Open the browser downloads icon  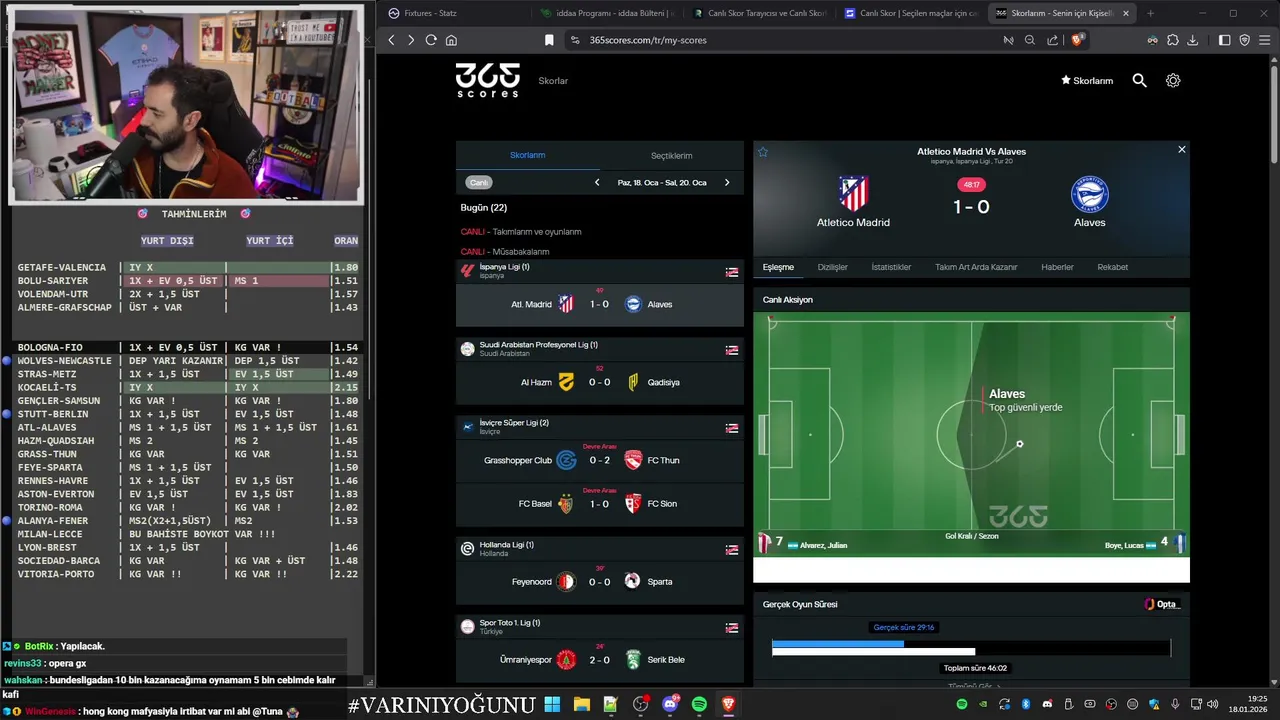point(1193,40)
